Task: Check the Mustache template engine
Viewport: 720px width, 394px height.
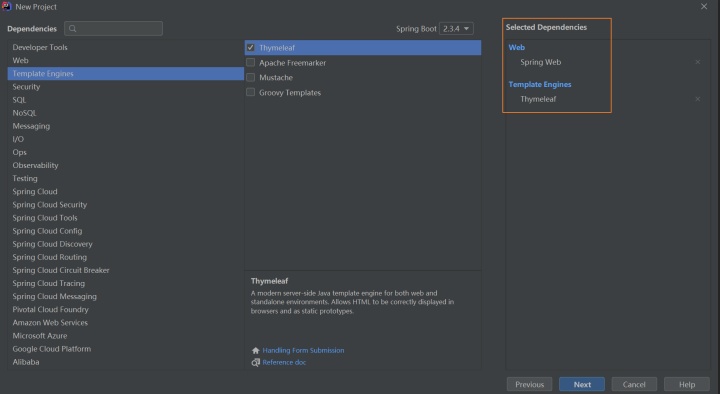Action: click(251, 77)
